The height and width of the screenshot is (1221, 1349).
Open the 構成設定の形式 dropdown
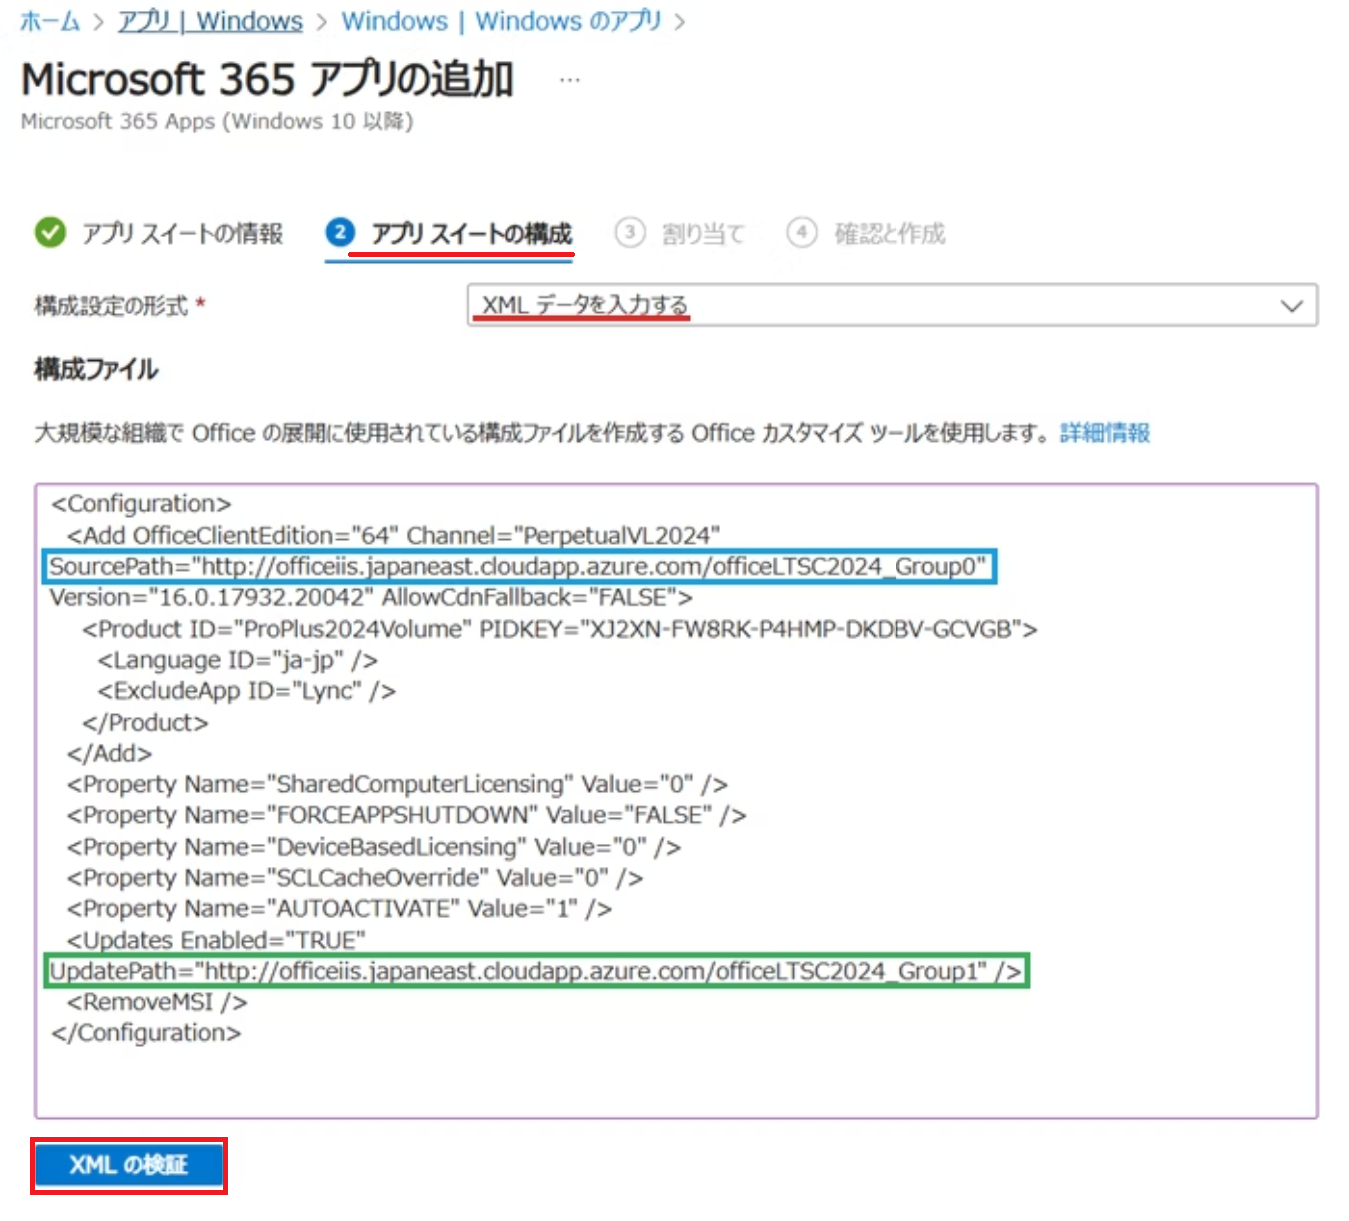[x=892, y=305]
